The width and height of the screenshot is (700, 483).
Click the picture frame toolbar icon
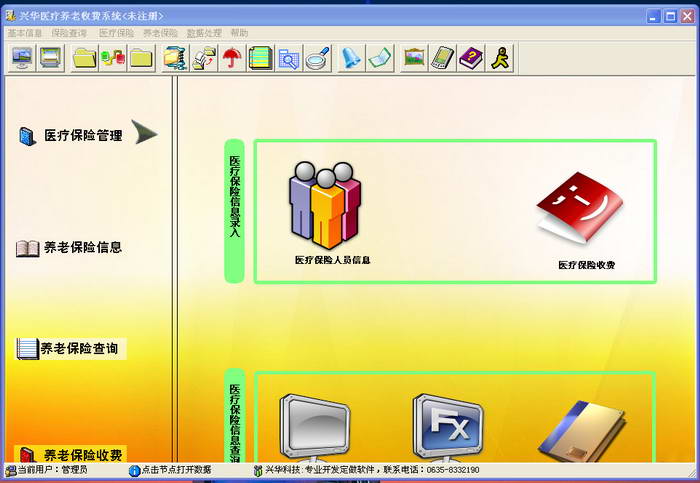(414, 58)
